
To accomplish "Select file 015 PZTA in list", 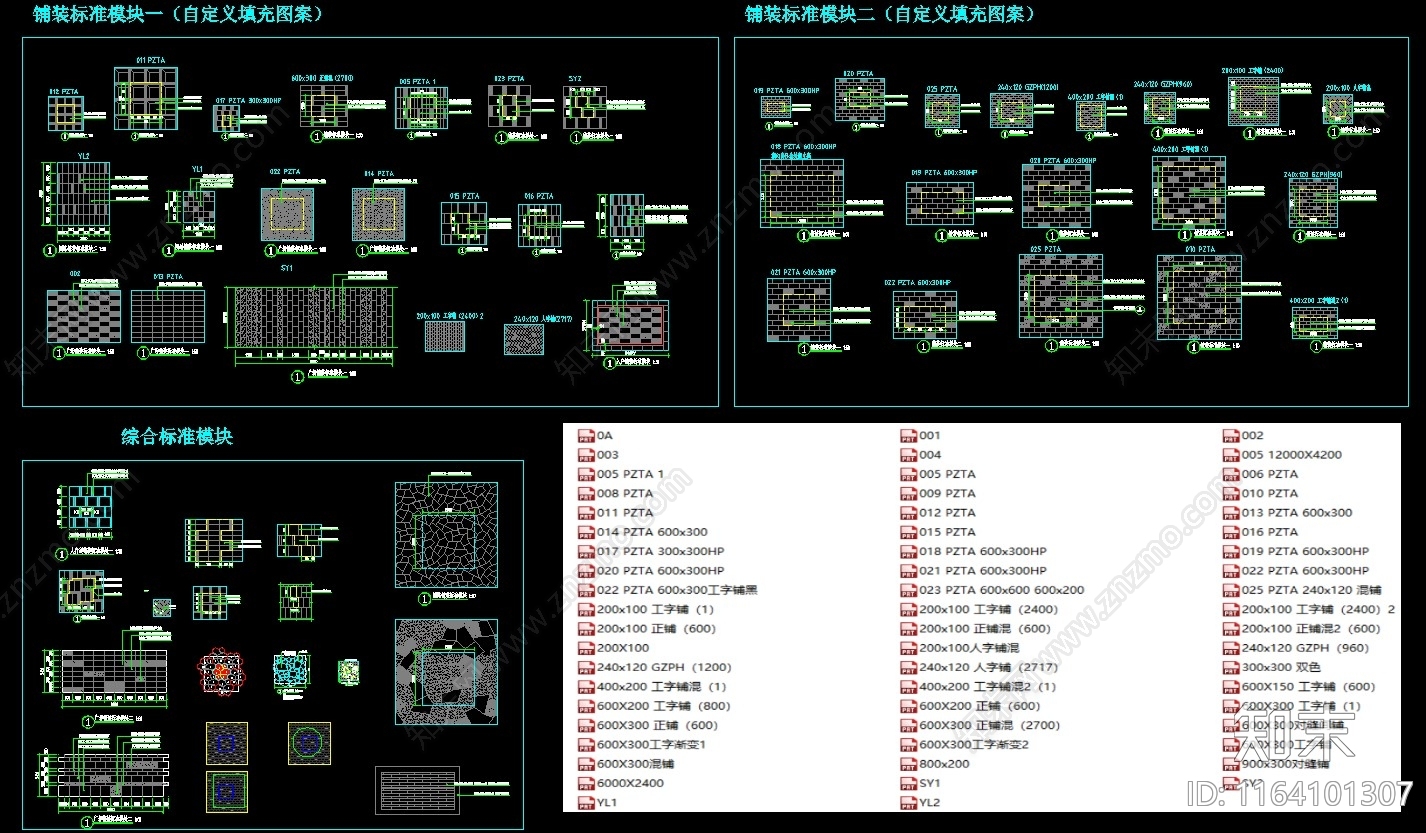I will [x=938, y=532].
